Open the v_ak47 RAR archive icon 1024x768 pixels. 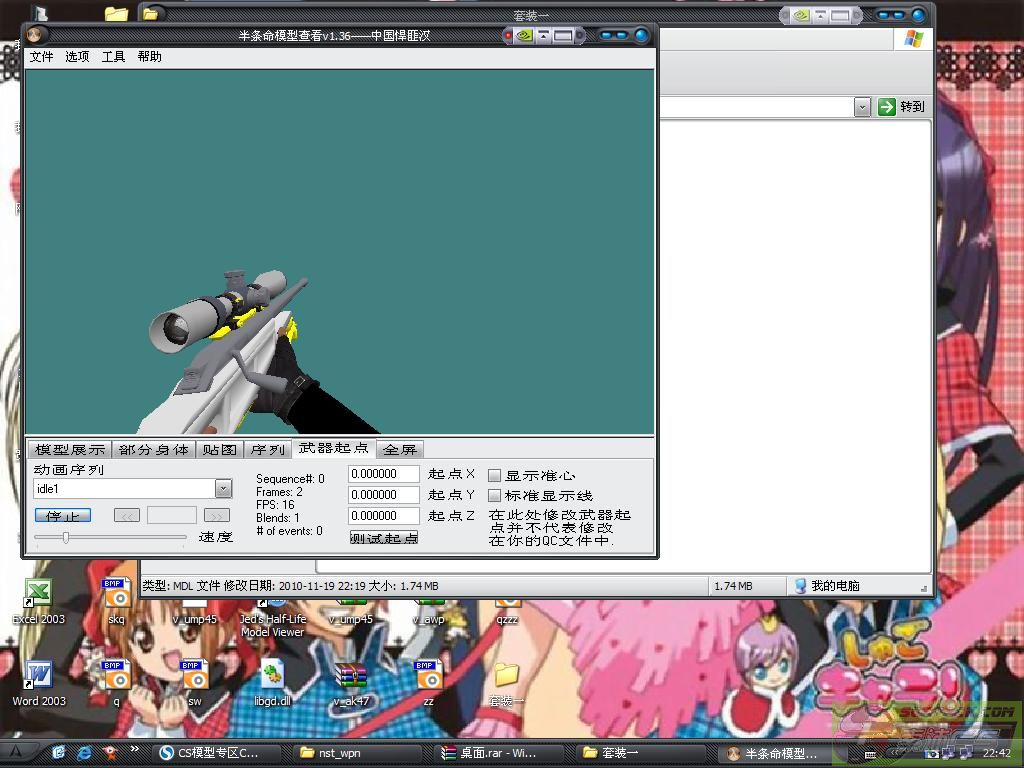(351, 677)
